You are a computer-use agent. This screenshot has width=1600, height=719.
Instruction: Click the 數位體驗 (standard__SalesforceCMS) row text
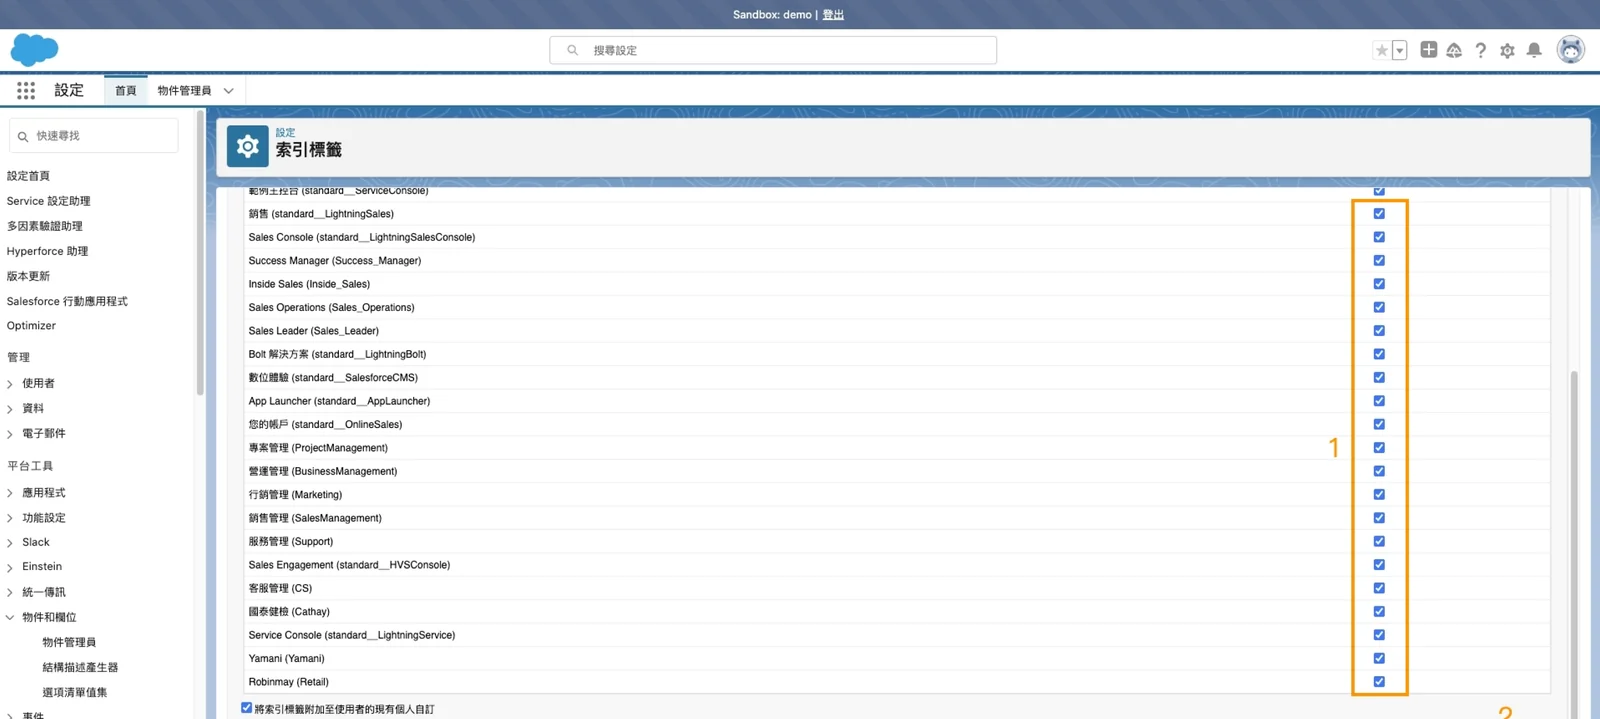333,378
